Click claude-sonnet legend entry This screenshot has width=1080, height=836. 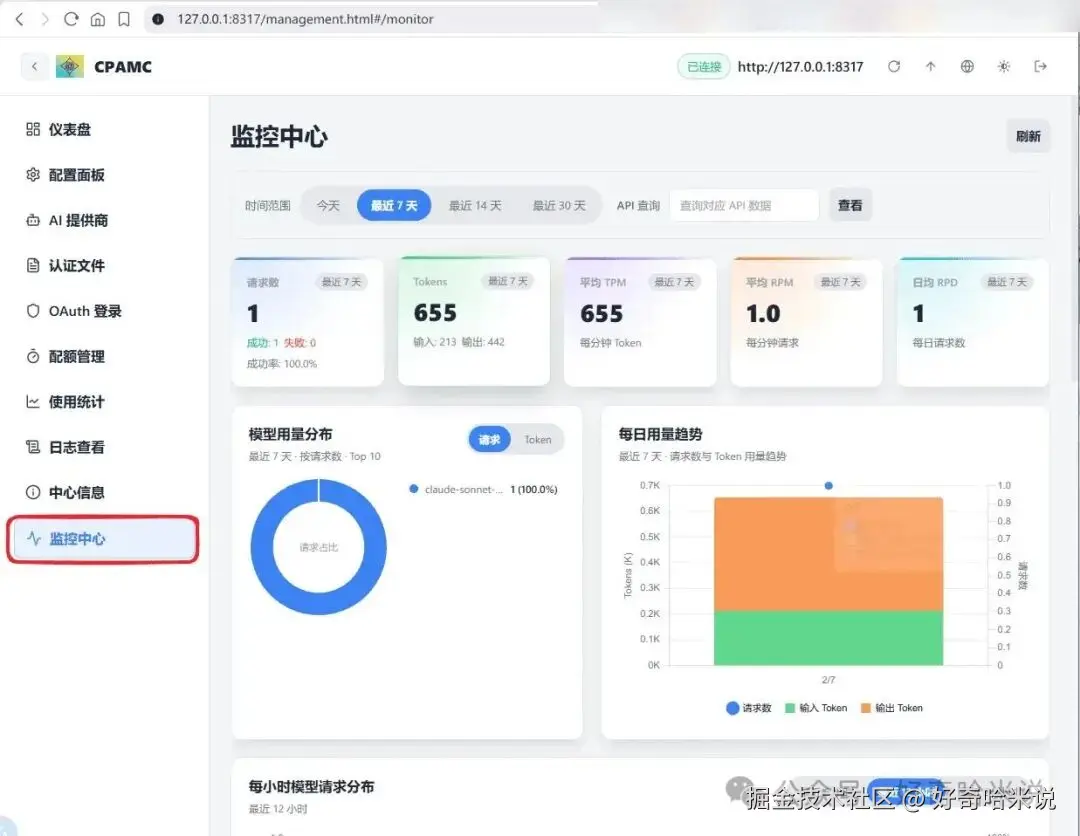(x=483, y=490)
